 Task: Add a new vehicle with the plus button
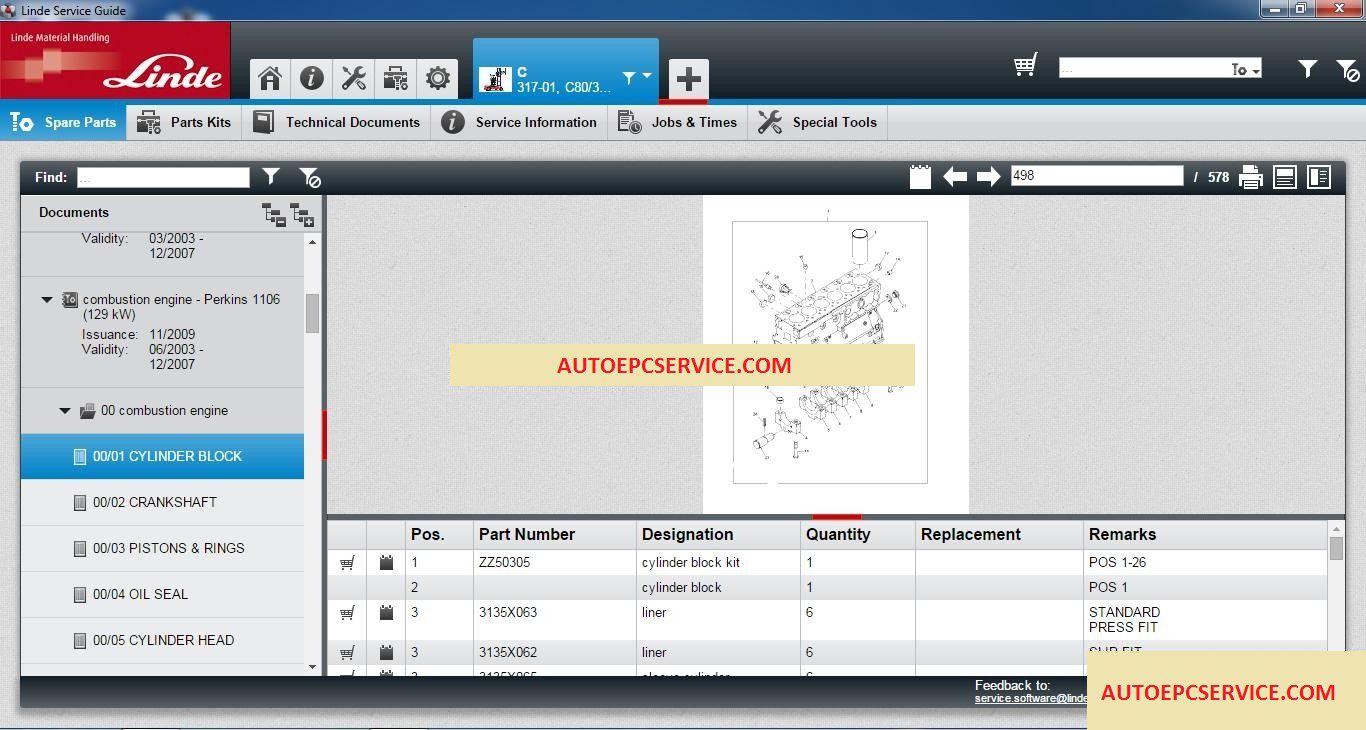pos(688,77)
